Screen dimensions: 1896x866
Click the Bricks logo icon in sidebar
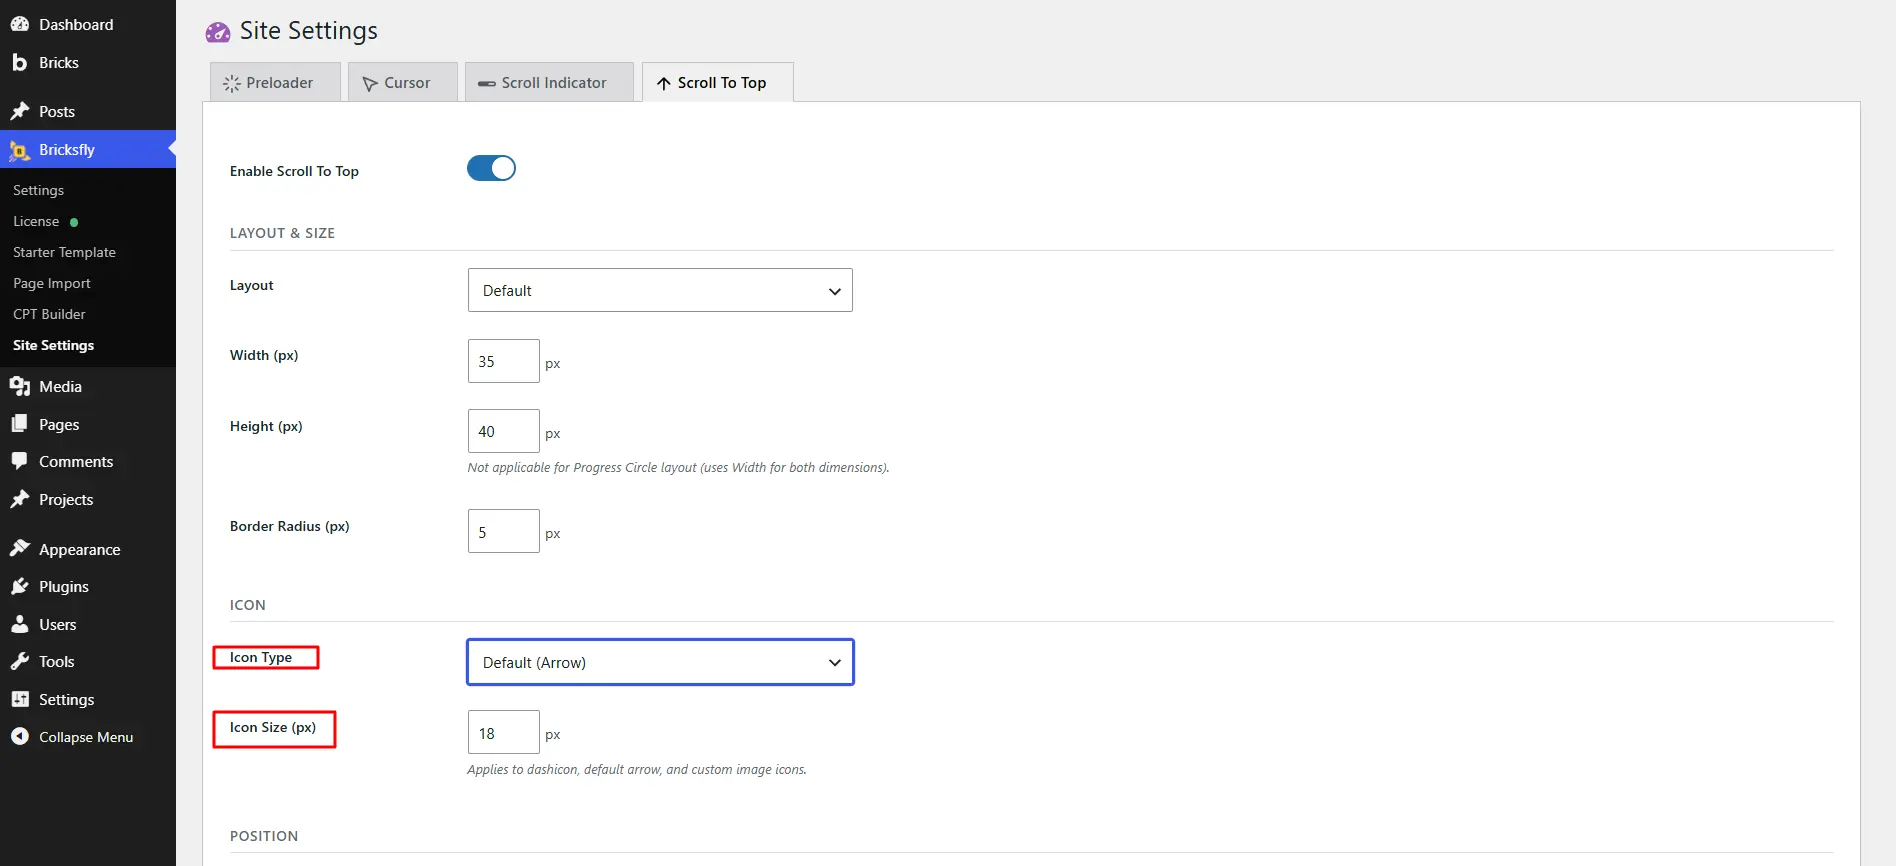19,62
